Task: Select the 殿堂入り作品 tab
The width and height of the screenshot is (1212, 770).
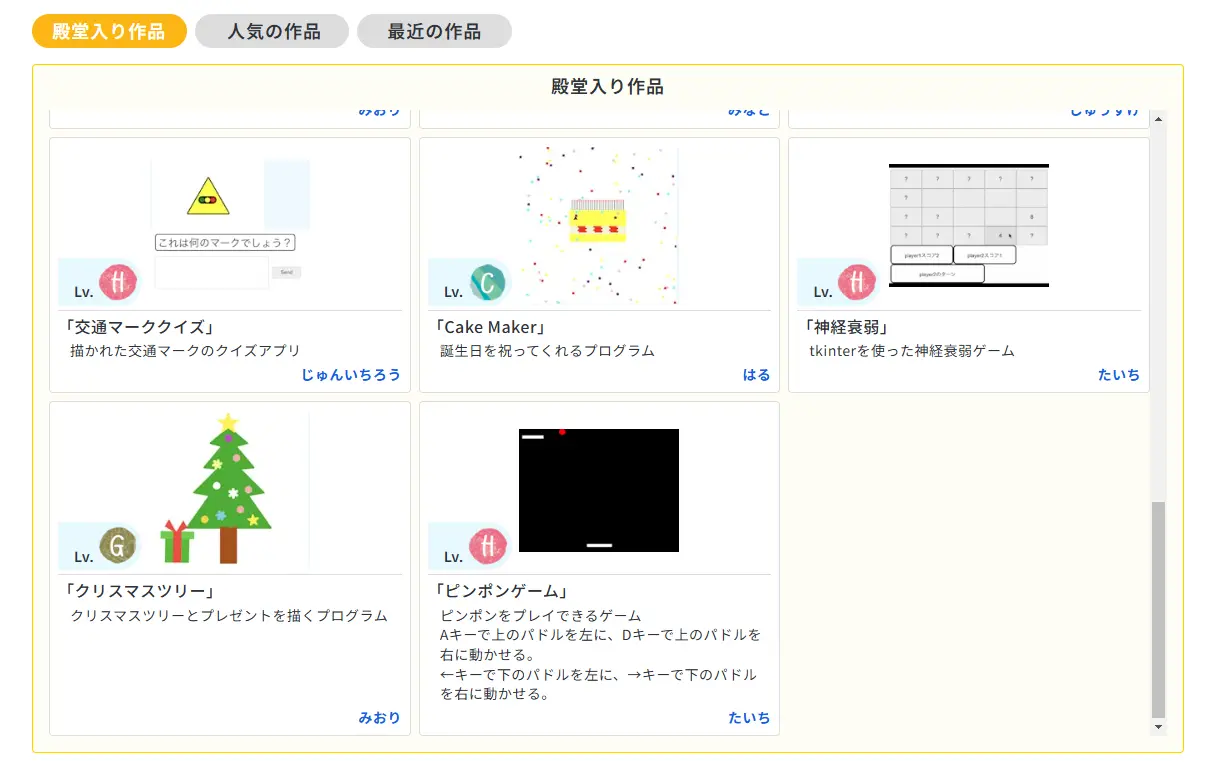Action: [109, 31]
